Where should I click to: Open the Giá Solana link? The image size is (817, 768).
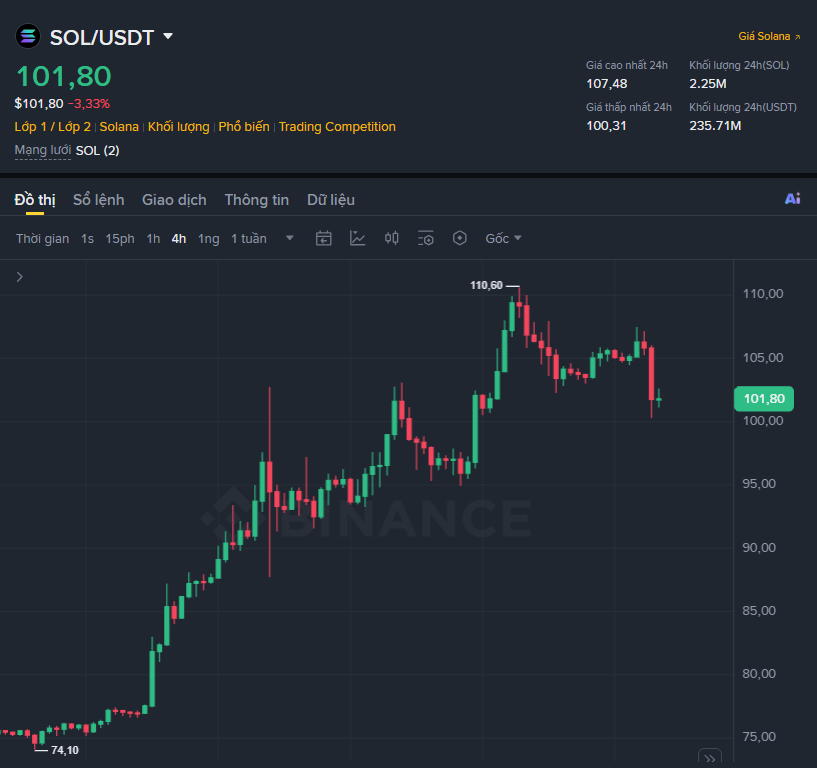click(769, 36)
